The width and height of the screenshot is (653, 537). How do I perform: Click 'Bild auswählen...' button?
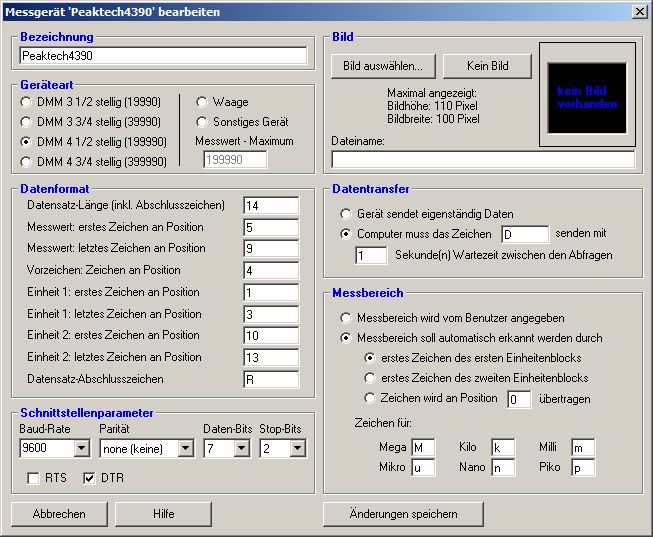[383, 66]
